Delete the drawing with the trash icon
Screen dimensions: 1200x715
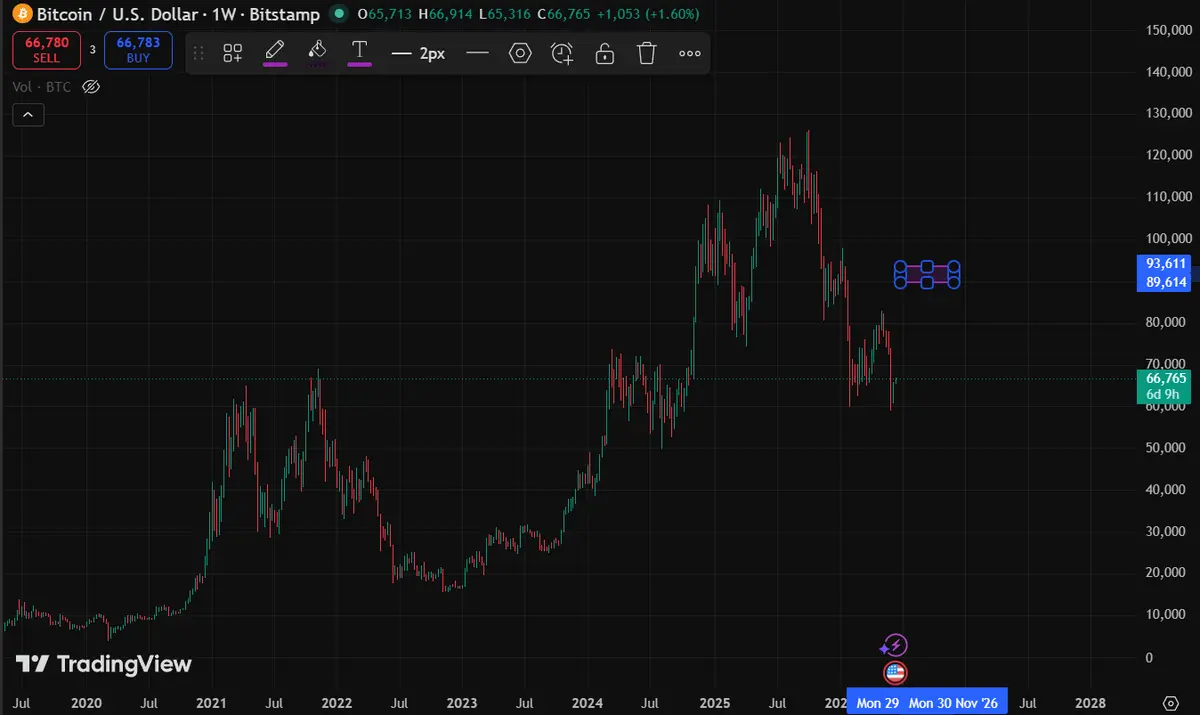click(x=647, y=53)
